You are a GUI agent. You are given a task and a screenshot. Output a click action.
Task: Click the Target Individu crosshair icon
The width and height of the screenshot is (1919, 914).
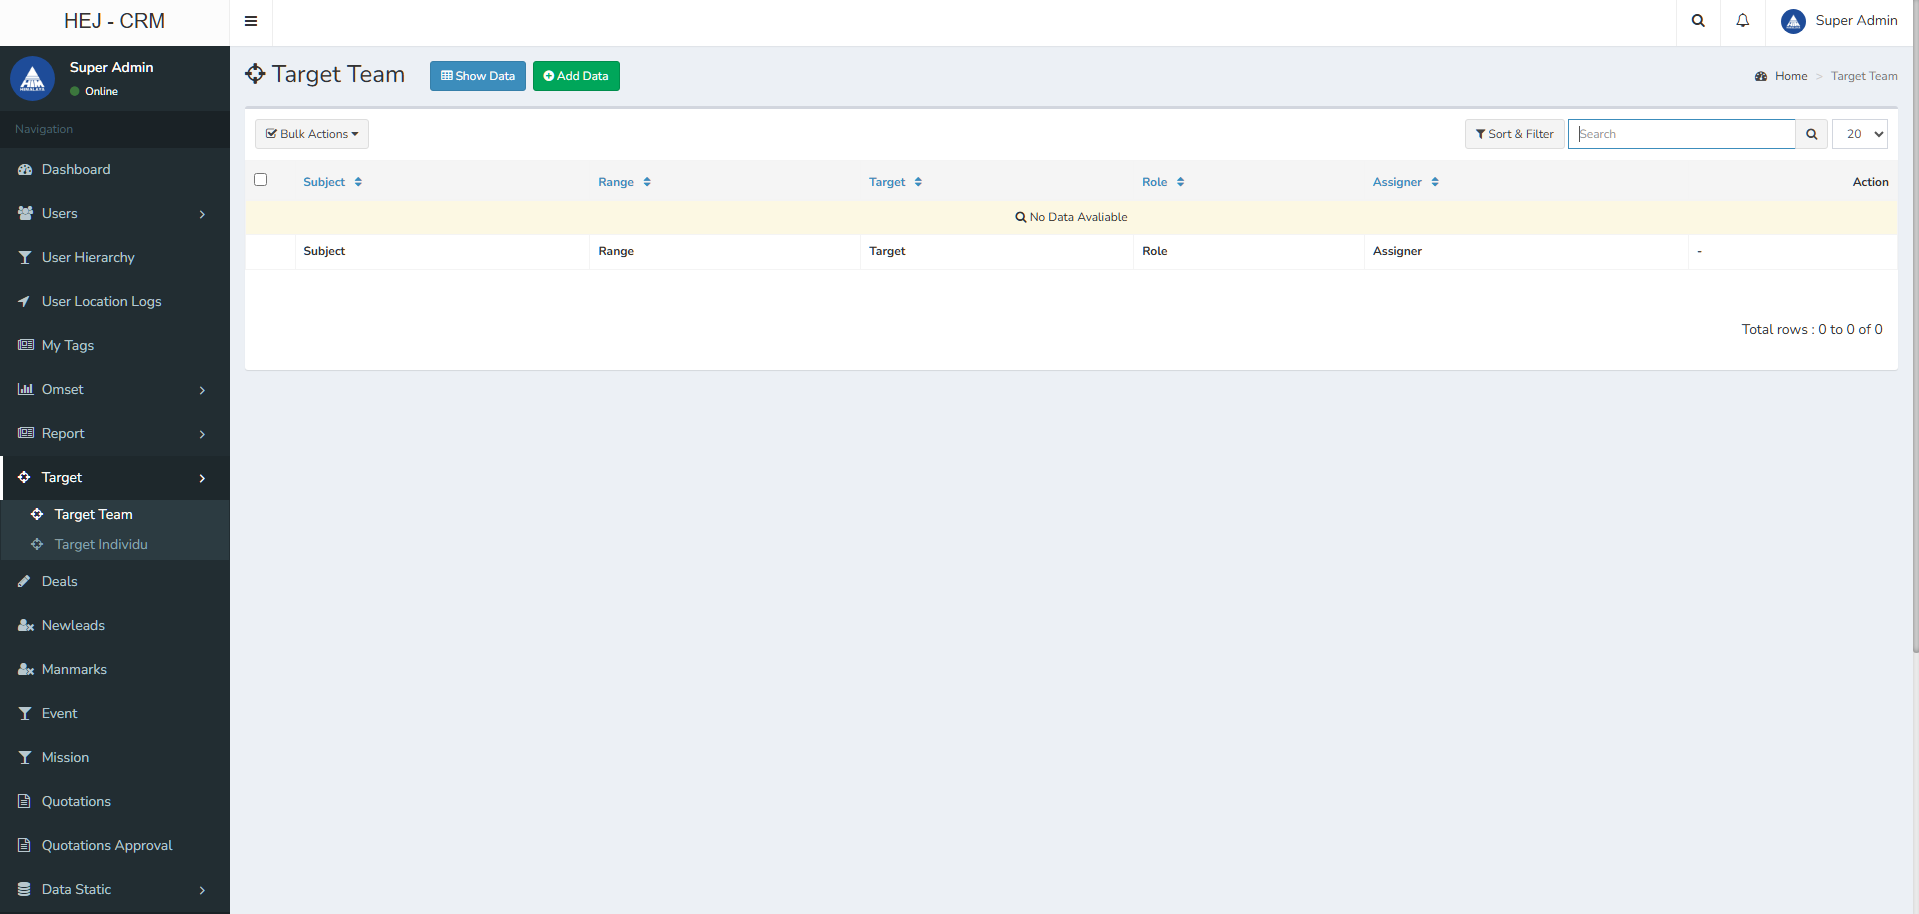pos(37,544)
